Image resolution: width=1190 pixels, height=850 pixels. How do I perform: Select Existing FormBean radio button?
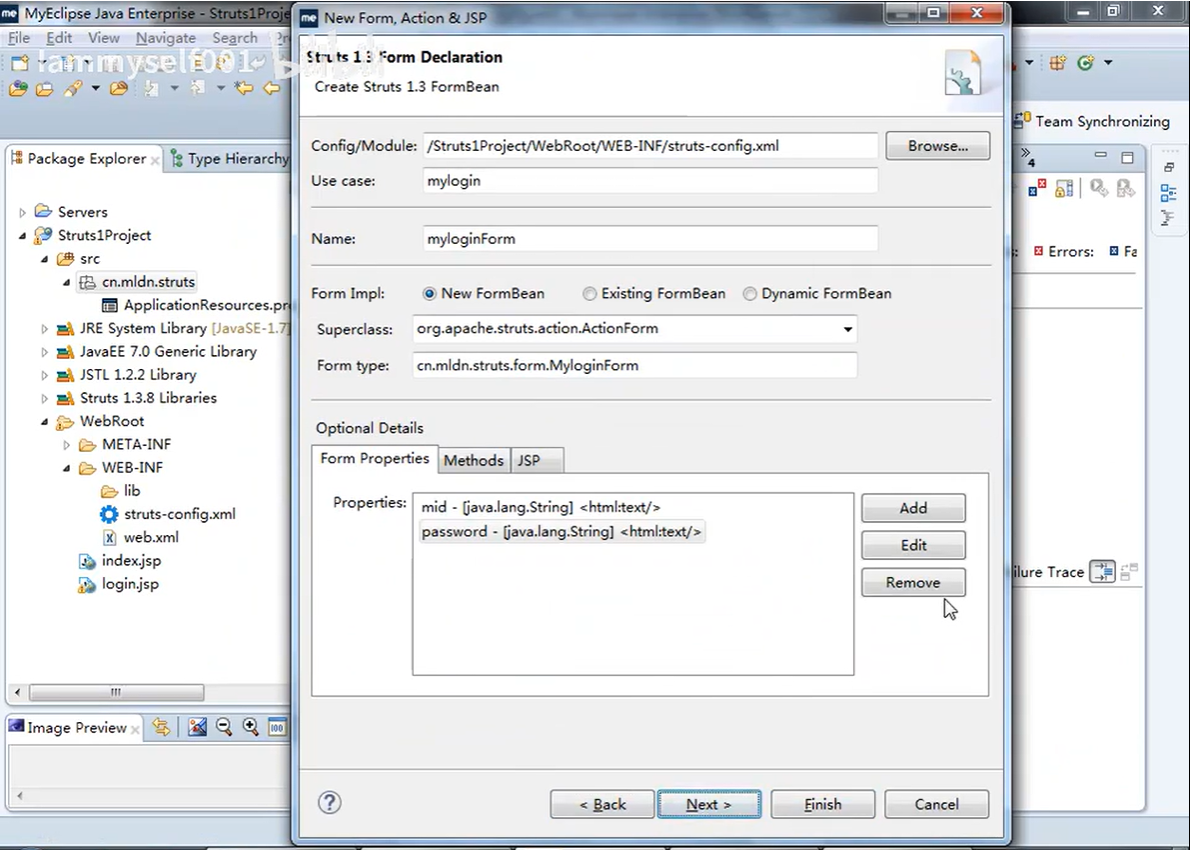point(590,294)
